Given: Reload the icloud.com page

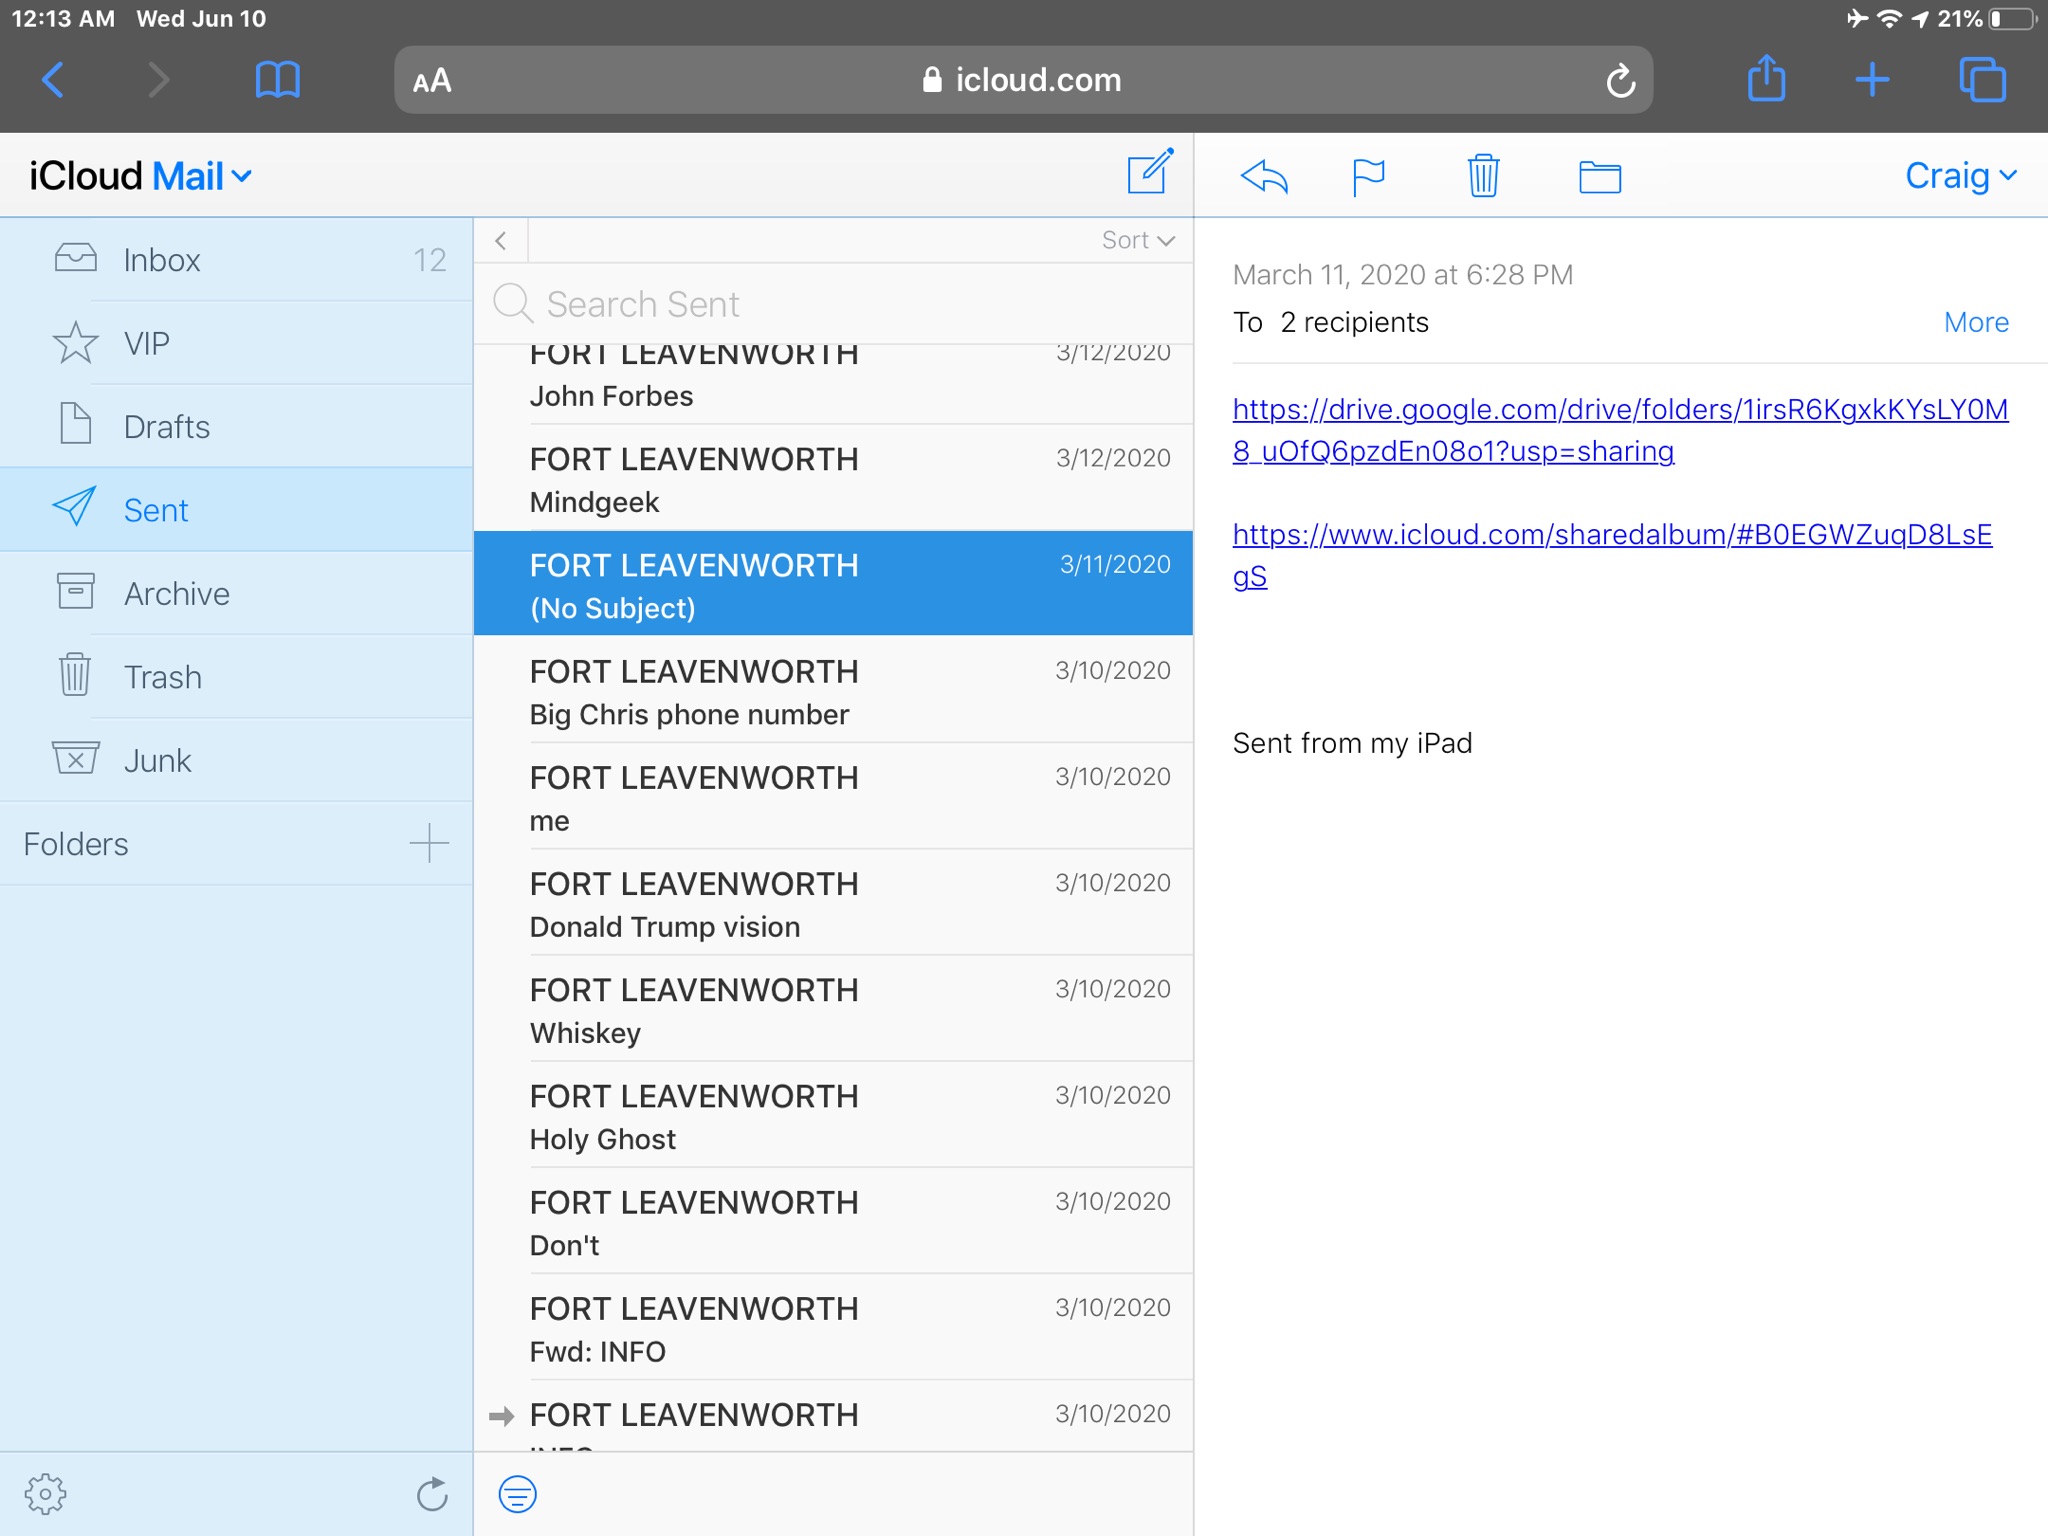Looking at the screenshot, I should pyautogui.click(x=1620, y=80).
